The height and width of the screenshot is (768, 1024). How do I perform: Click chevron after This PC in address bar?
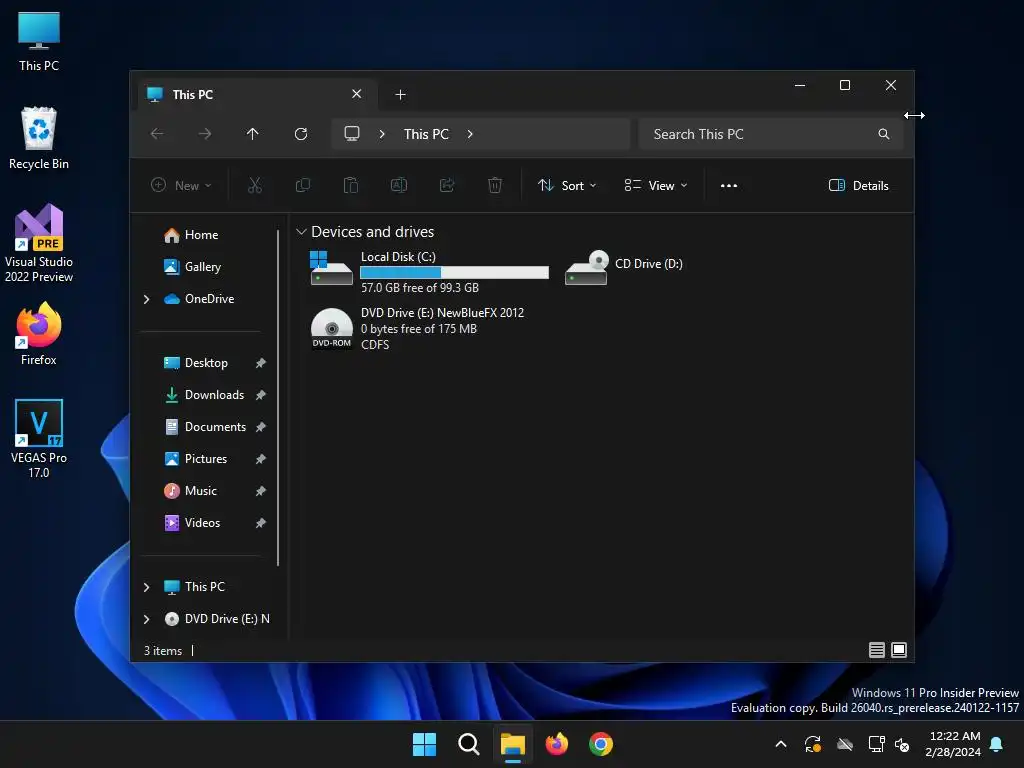click(x=470, y=134)
